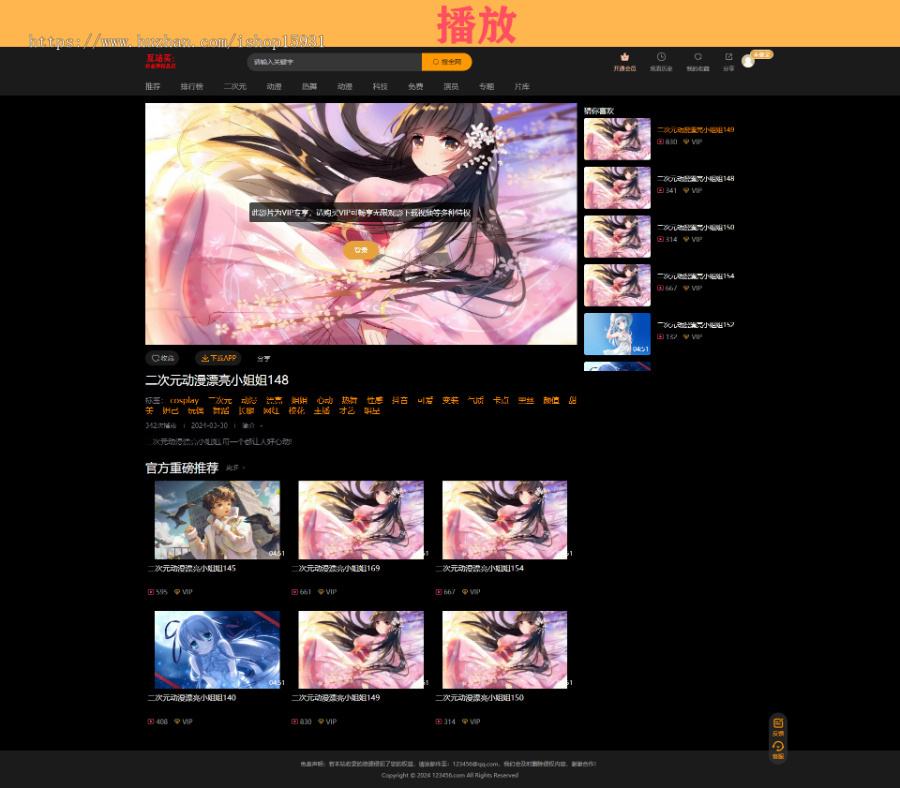Open the 热舞 navigation tab
This screenshot has height=788, width=900.
[309, 87]
